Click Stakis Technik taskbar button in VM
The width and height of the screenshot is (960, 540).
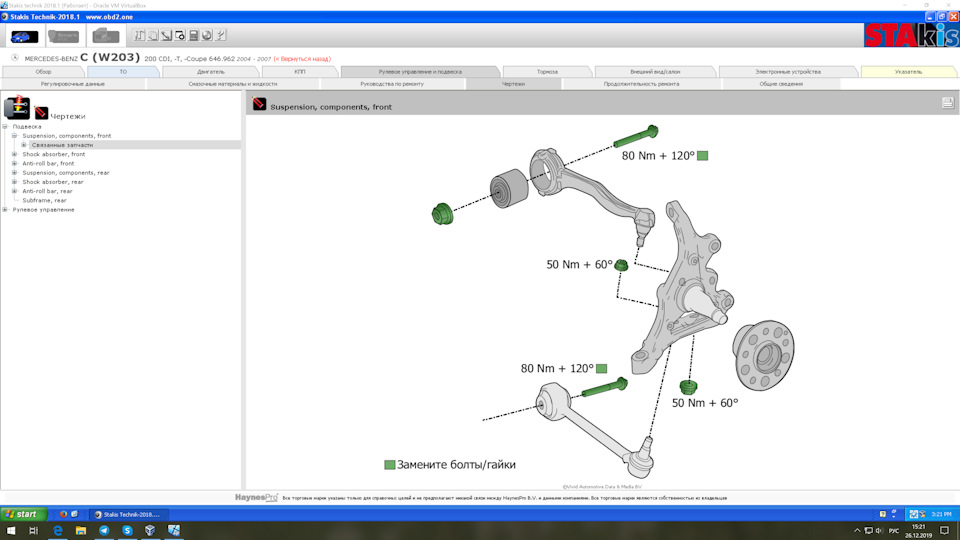[127, 514]
